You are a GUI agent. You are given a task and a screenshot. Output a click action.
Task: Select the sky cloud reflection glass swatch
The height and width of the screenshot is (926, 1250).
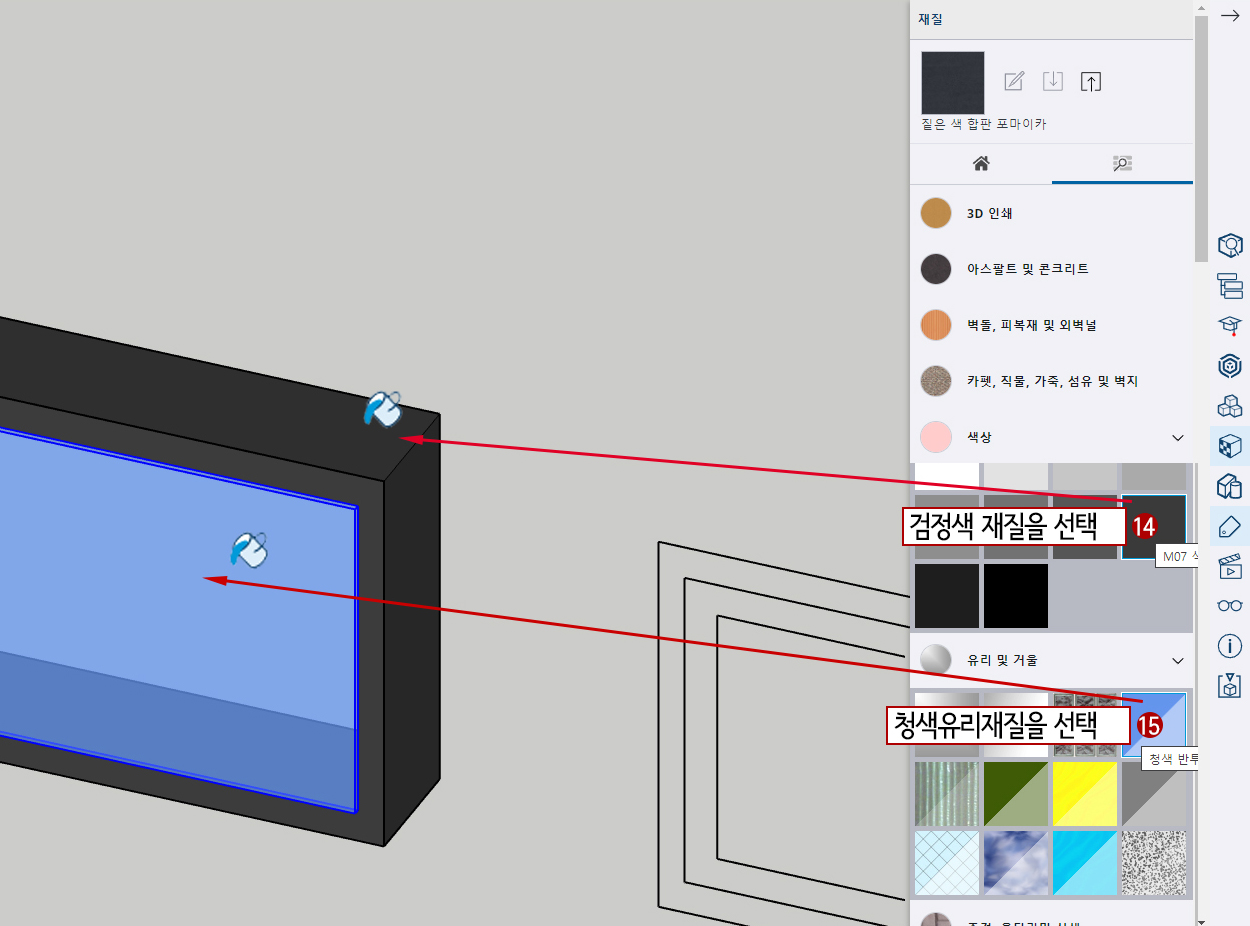point(1016,863)
